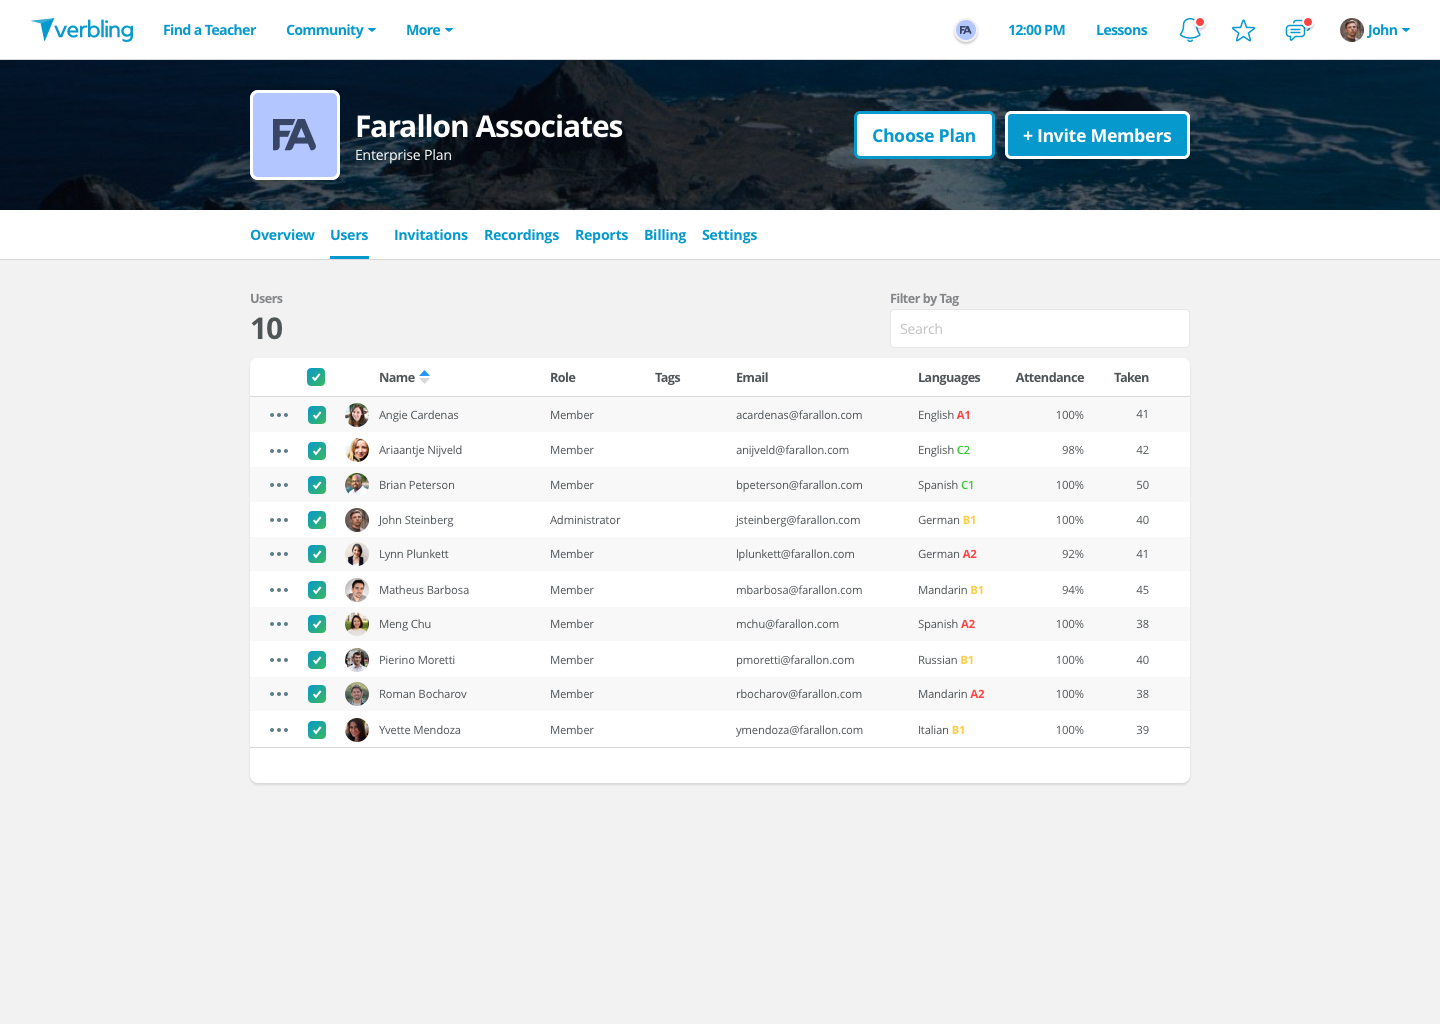
Task: Click the favorites star icon
Action: point(1243,31)
